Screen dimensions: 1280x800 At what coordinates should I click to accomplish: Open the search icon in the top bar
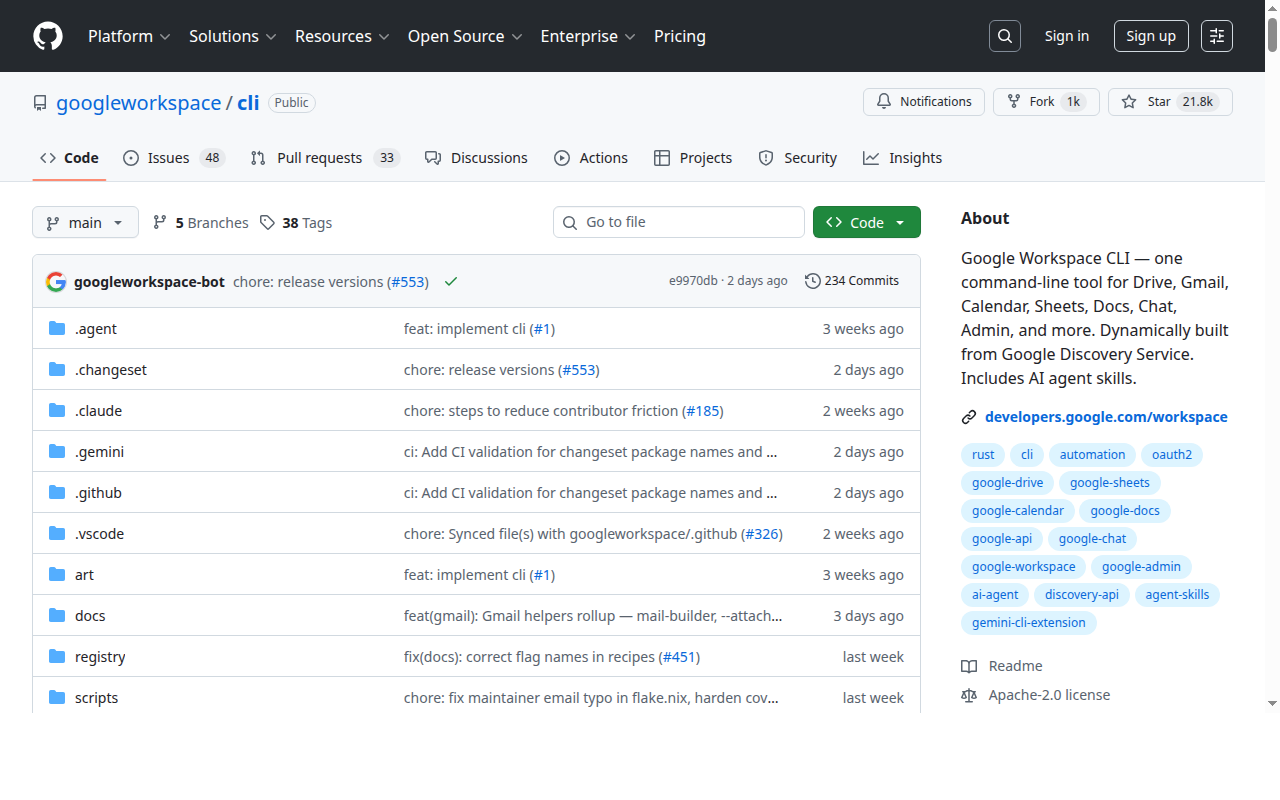click(1005, 36)
